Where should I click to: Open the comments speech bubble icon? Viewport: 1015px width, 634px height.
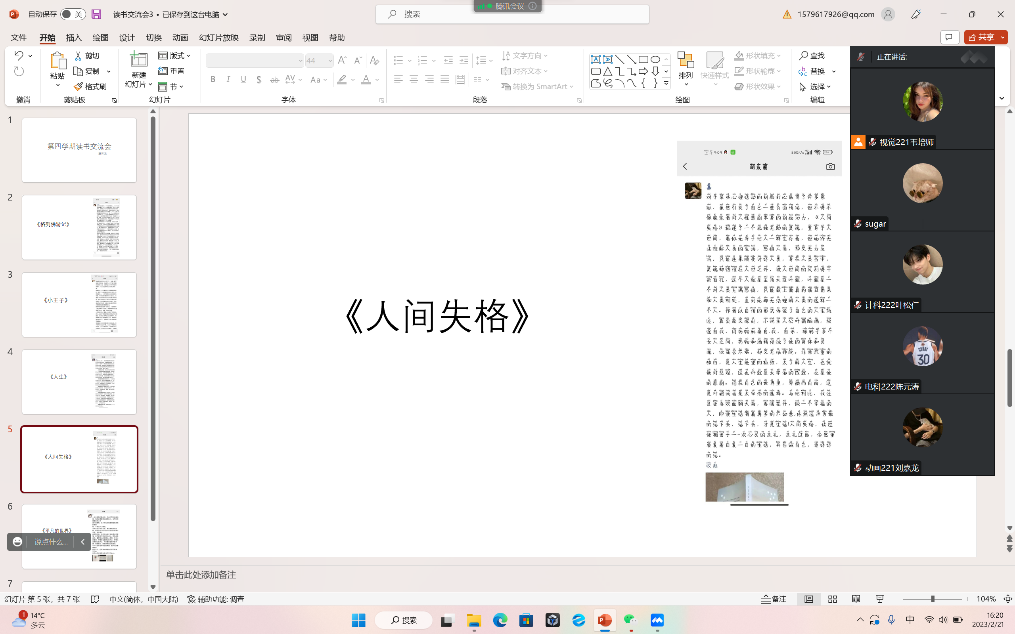[x=948, y=37]
